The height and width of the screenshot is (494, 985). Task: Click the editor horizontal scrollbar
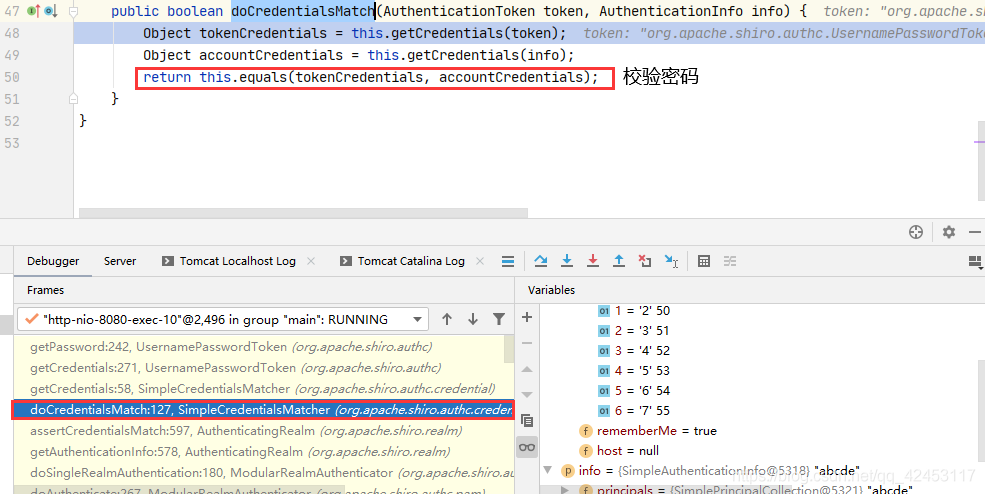(x=303, y=213)
